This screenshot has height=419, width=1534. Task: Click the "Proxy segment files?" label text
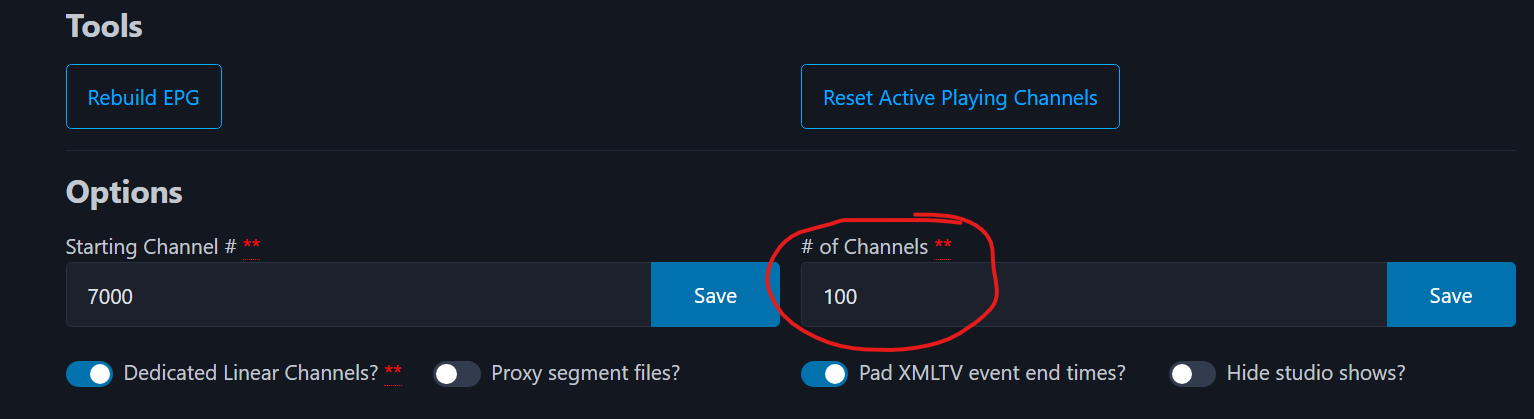[x=586, y=374]
